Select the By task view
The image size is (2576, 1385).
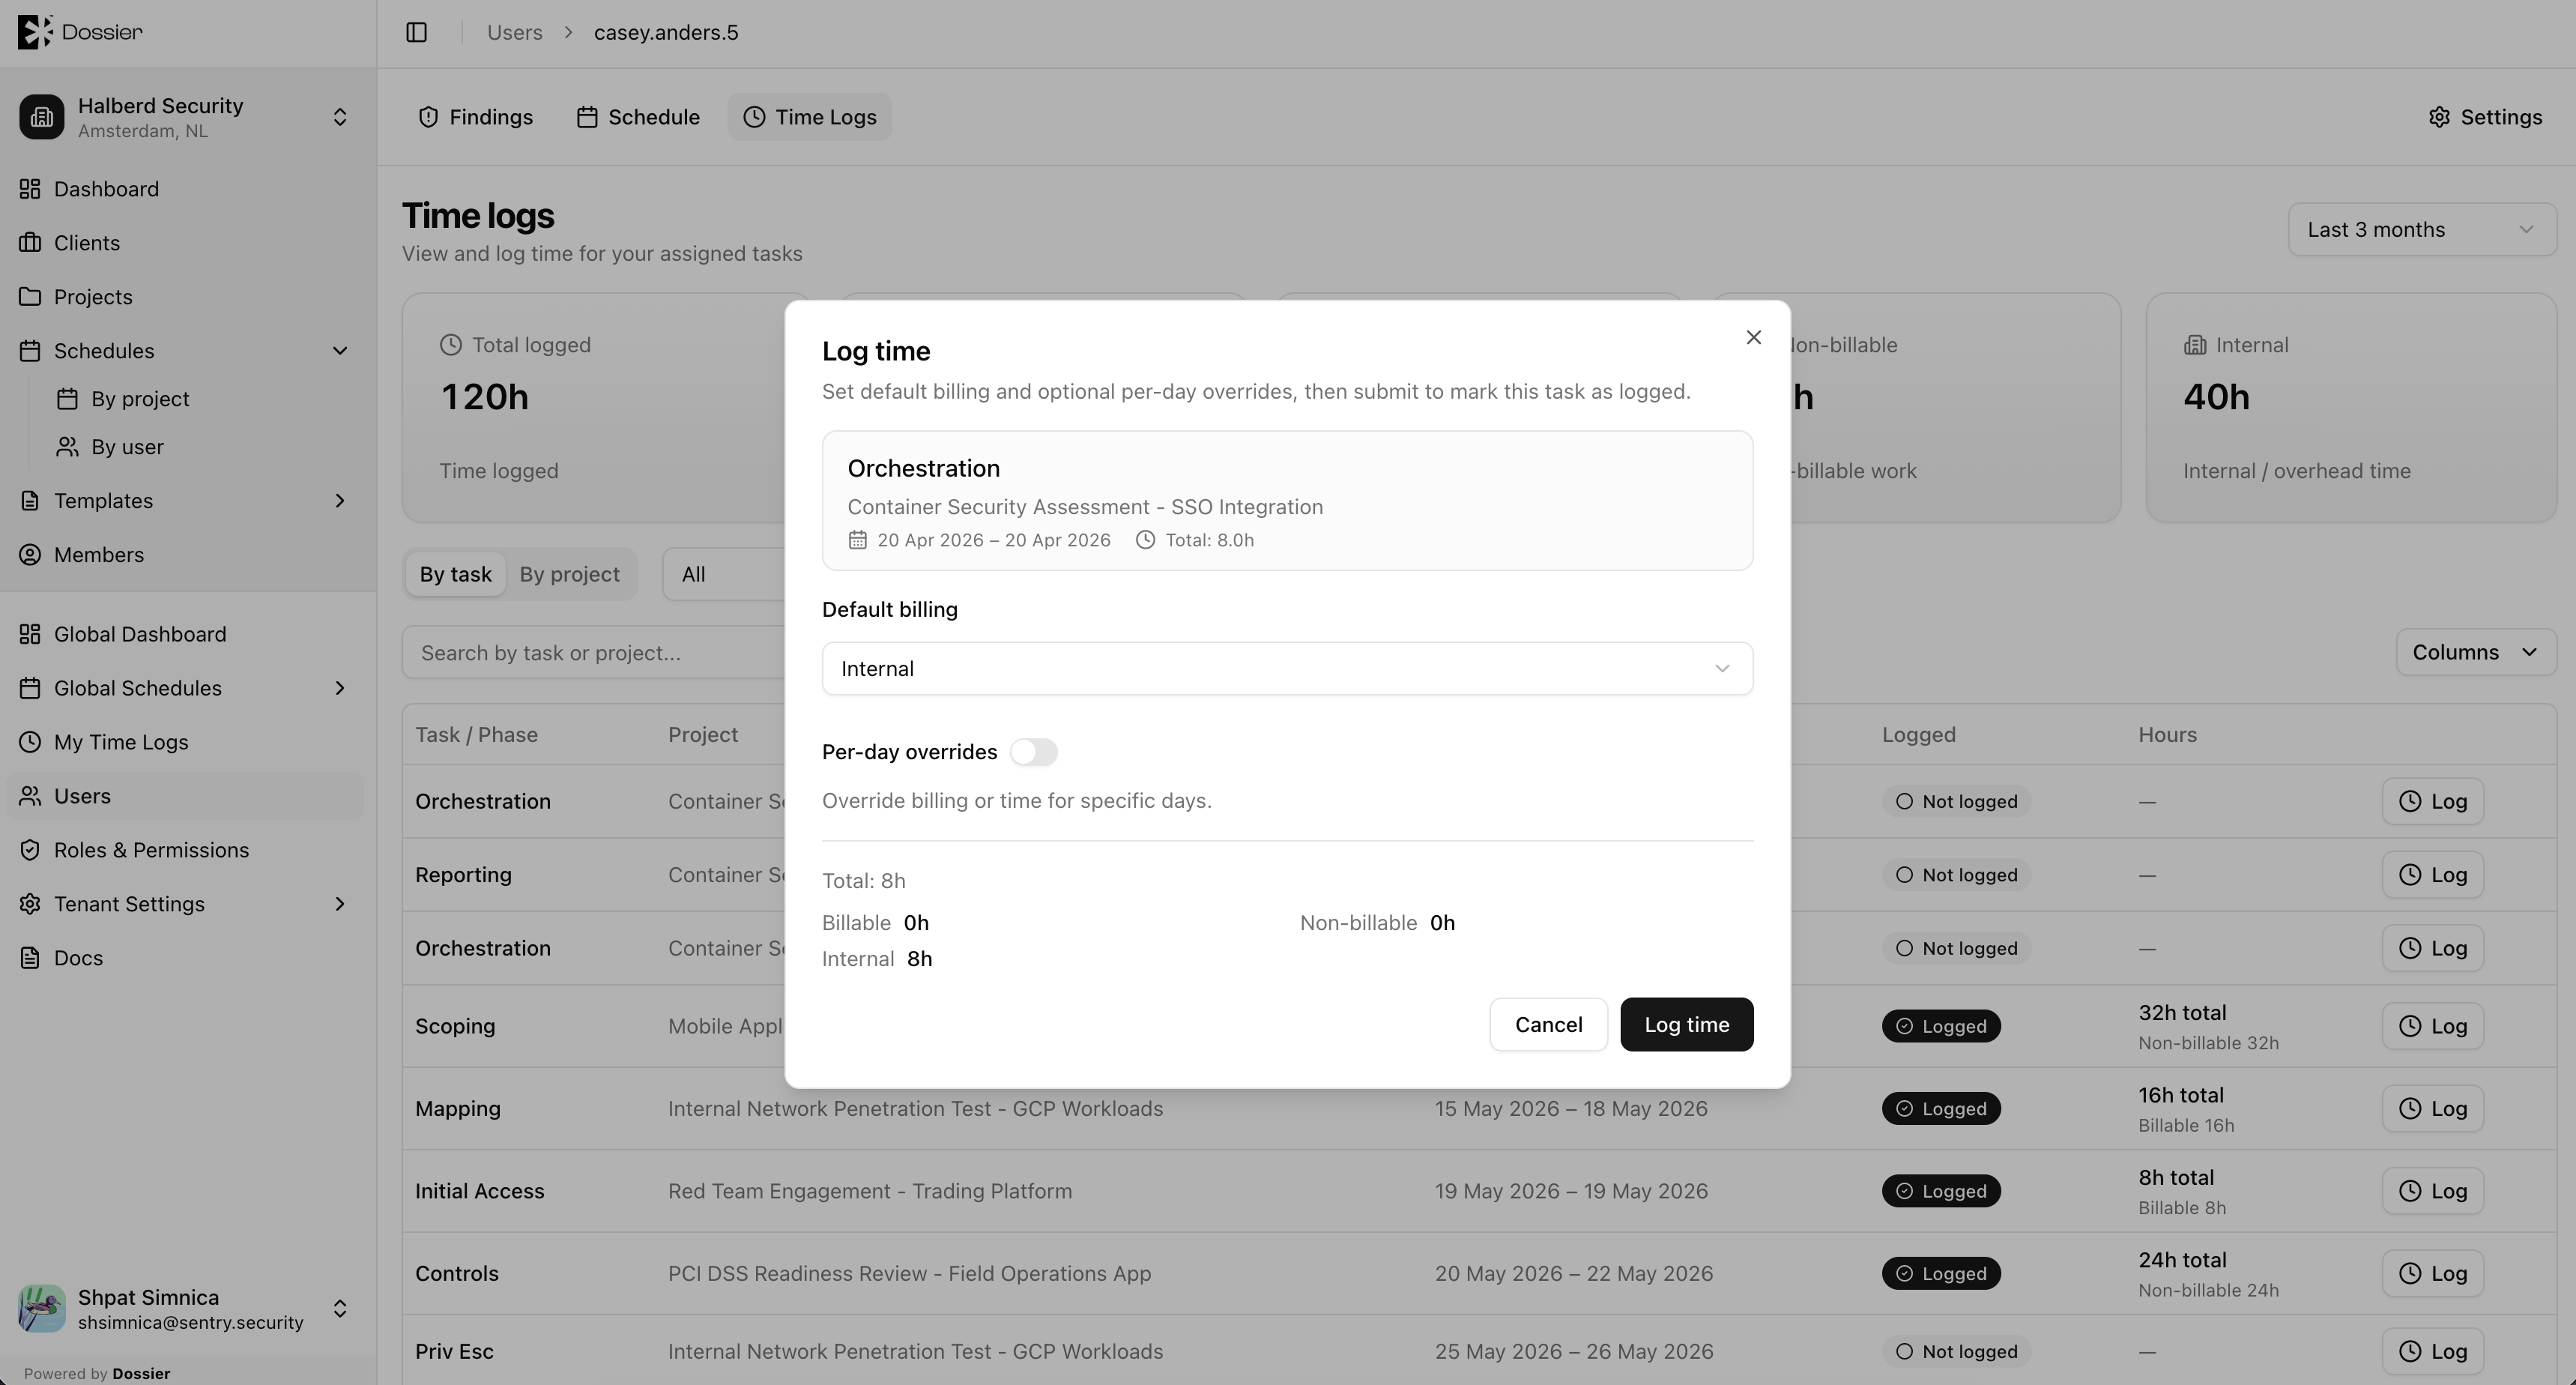455,574
